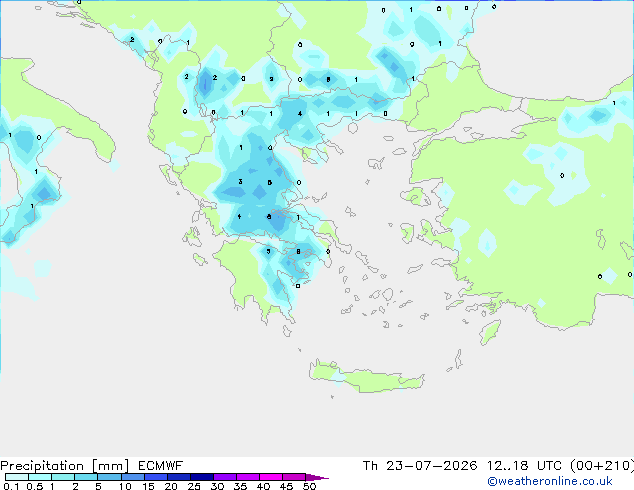Click the '0.5' legend scale label

(35, 486)
